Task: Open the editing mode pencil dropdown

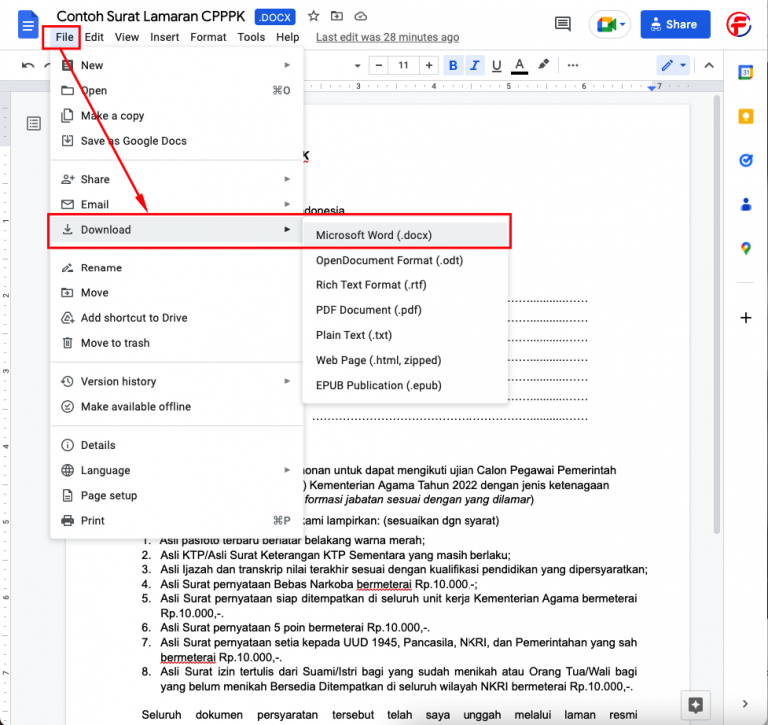Action: point(673,65)
